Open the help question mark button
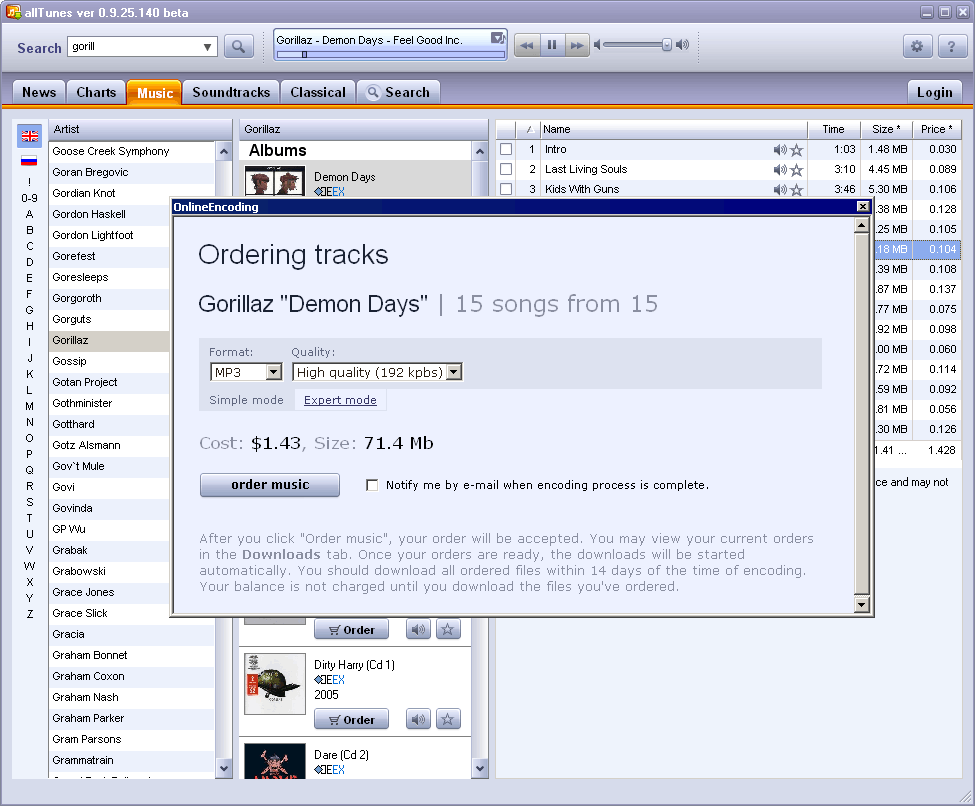This screenshot has width=975, height=806. point(951,46)
